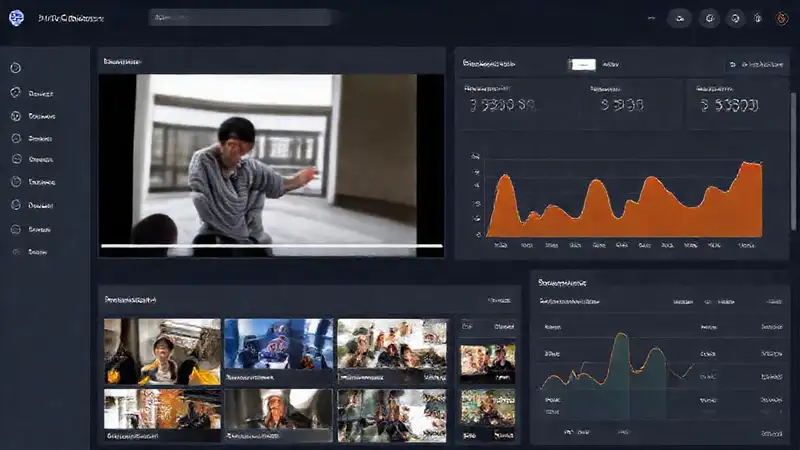
Task: Click the icon of the seventh labeled sidebar entry
Action: tap(16, 230)
